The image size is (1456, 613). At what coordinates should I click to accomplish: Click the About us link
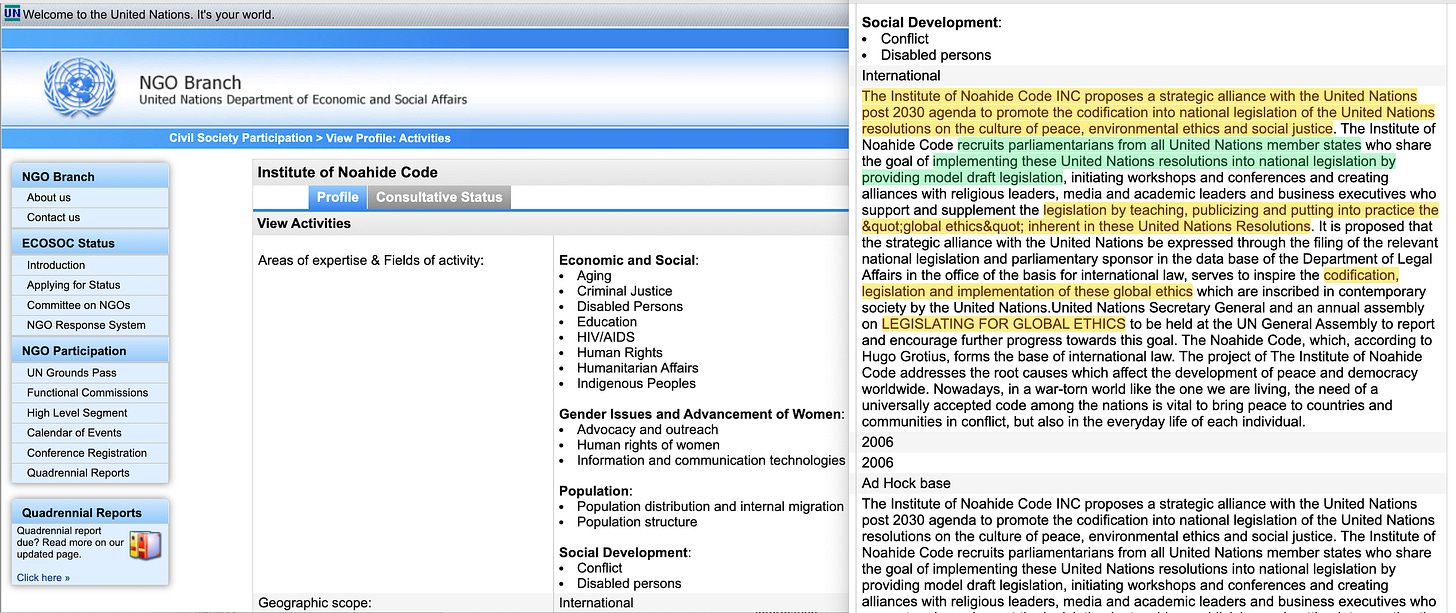coord(49,197)
